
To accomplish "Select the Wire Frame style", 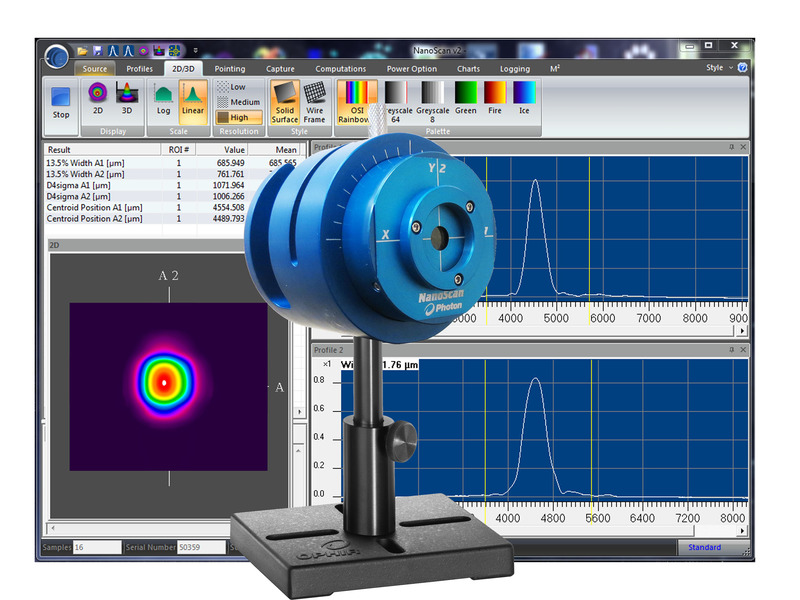I will 314,102.
